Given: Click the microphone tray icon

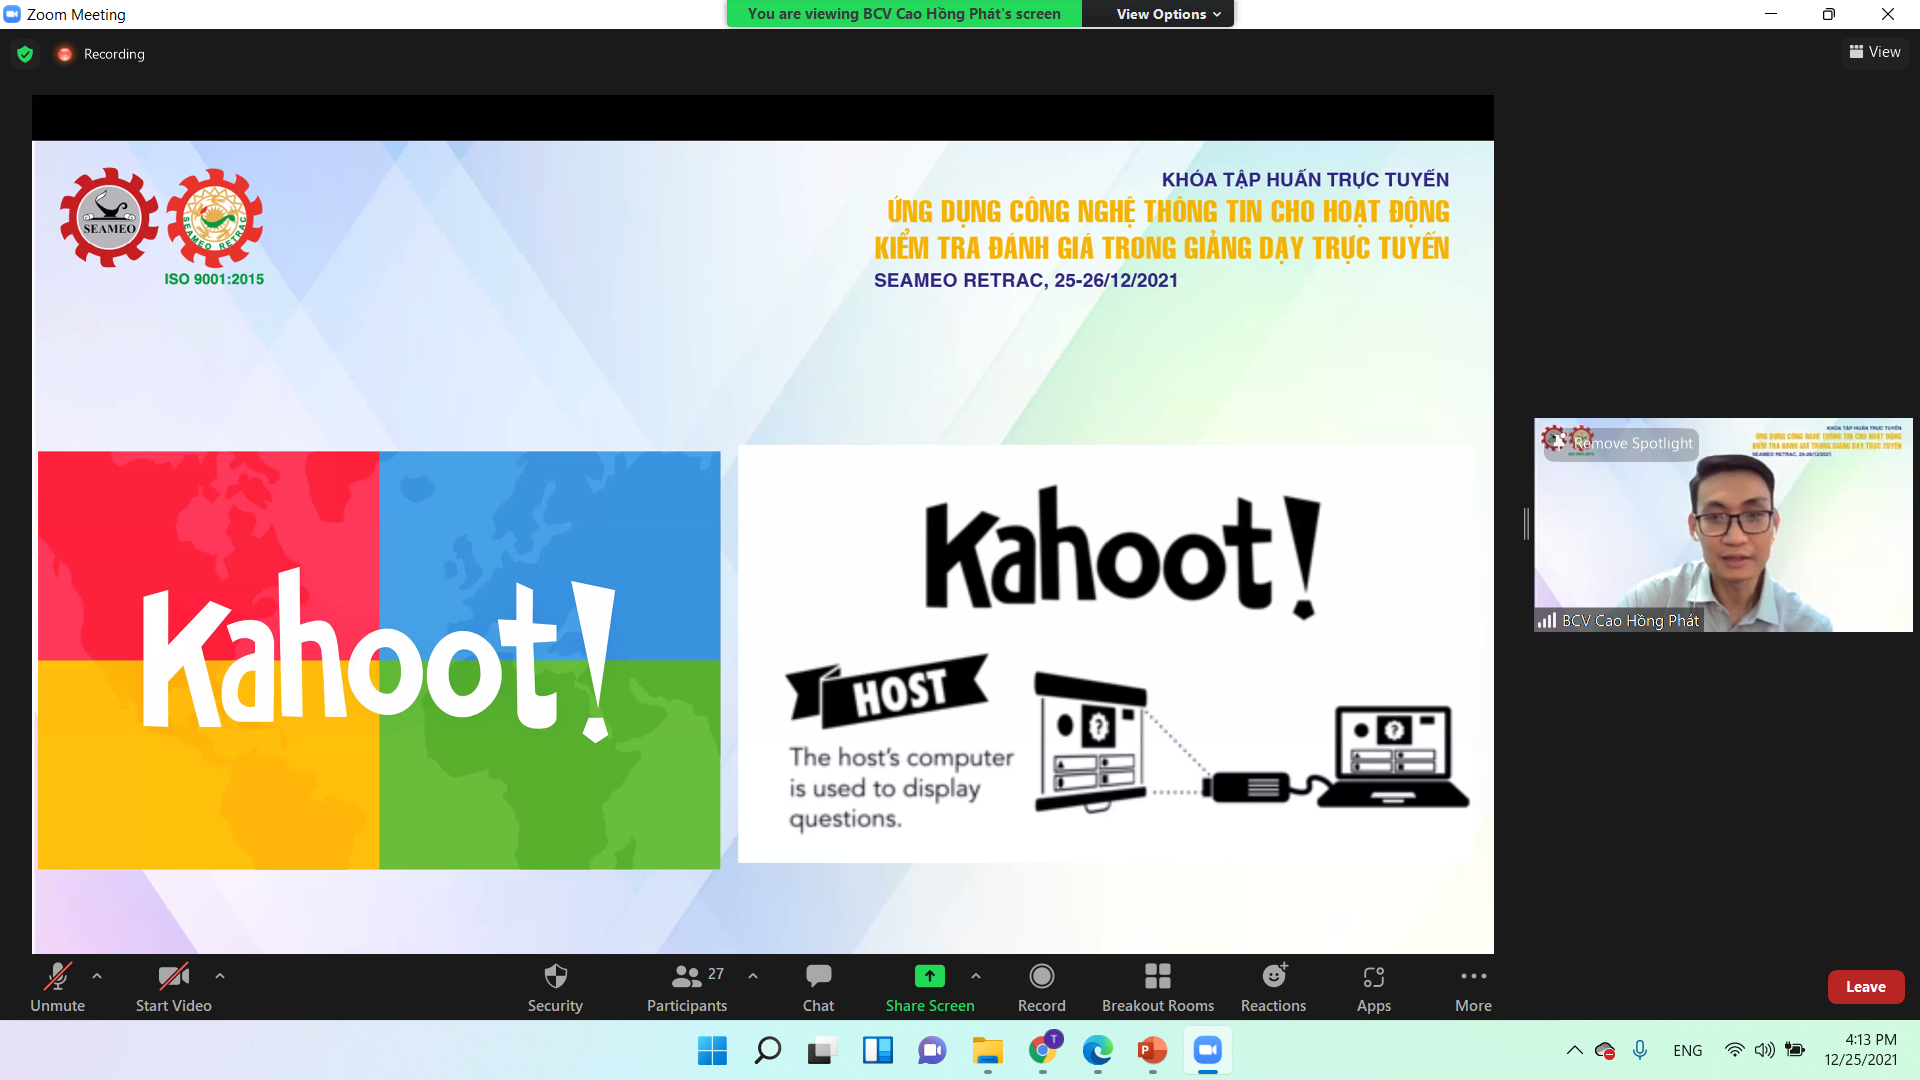Looking at the screenshot, I should 1640,1050.
